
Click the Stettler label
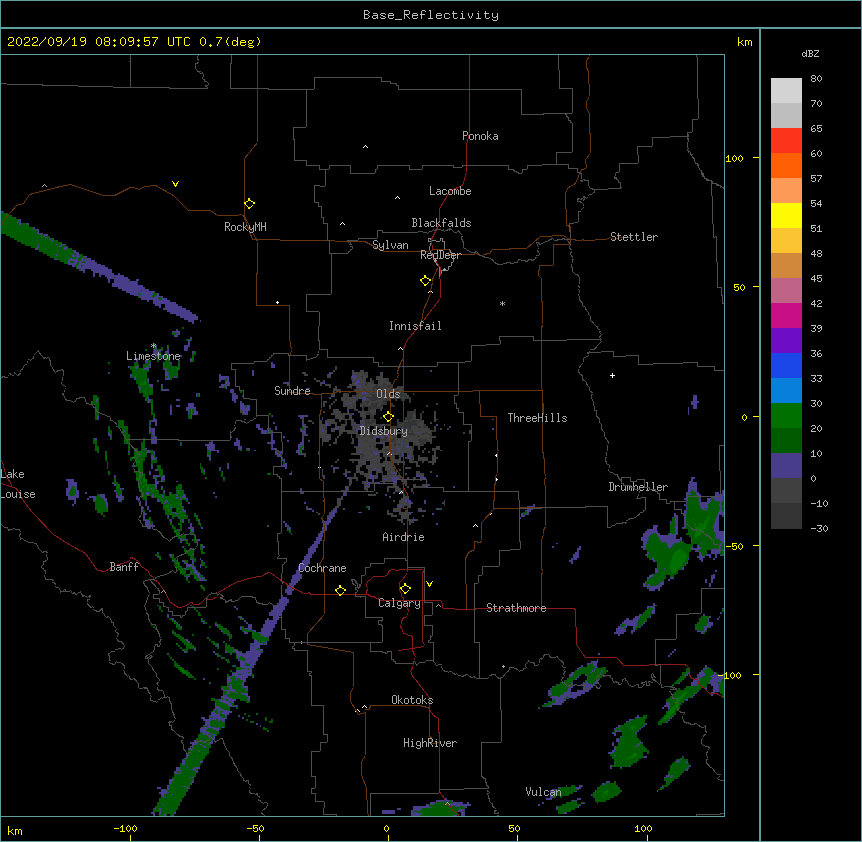pos(633,237)
